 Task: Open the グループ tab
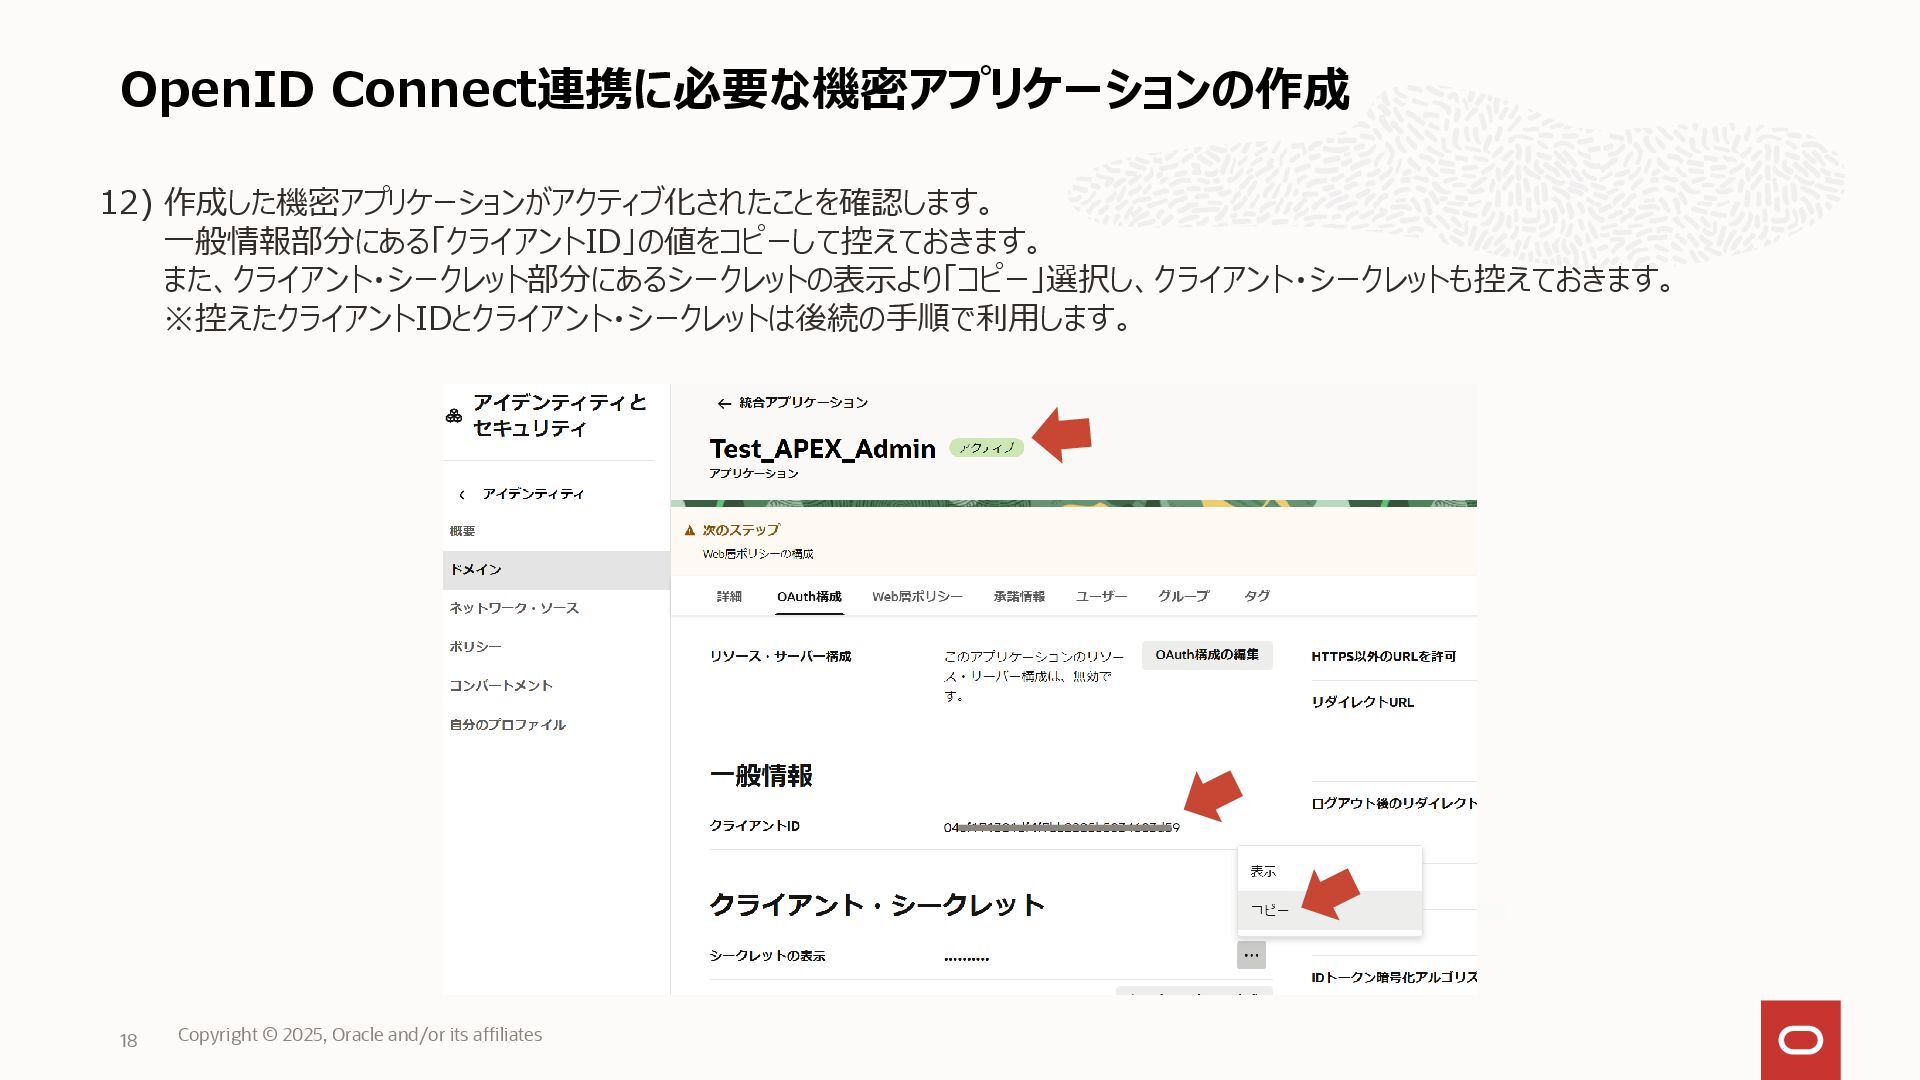tap(1183, 596)
